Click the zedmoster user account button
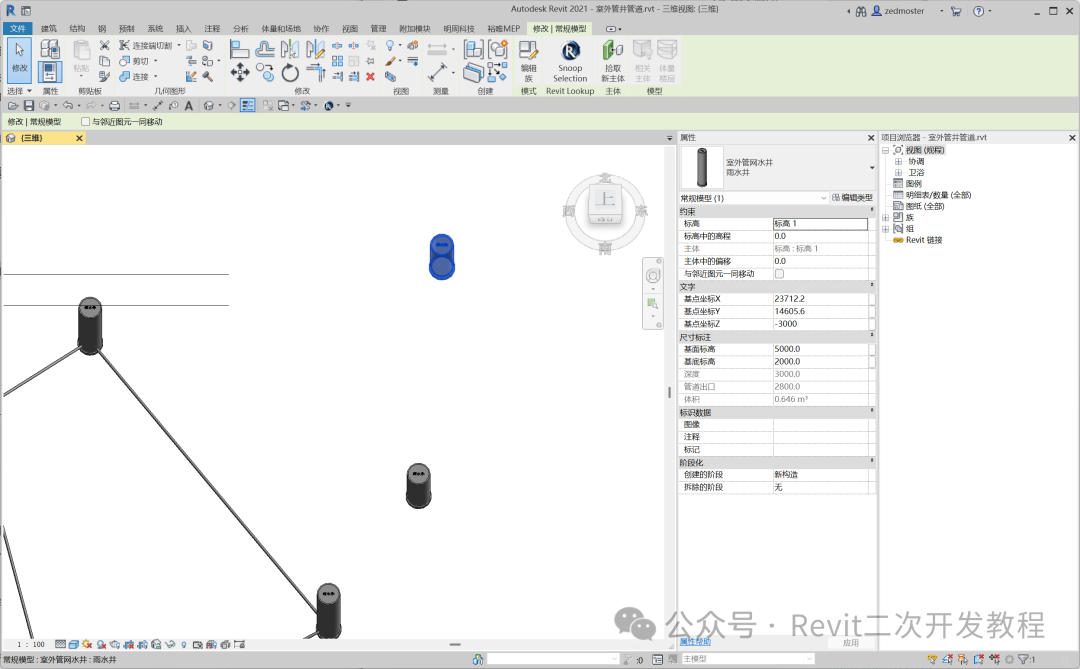 [x=899, y=11]
